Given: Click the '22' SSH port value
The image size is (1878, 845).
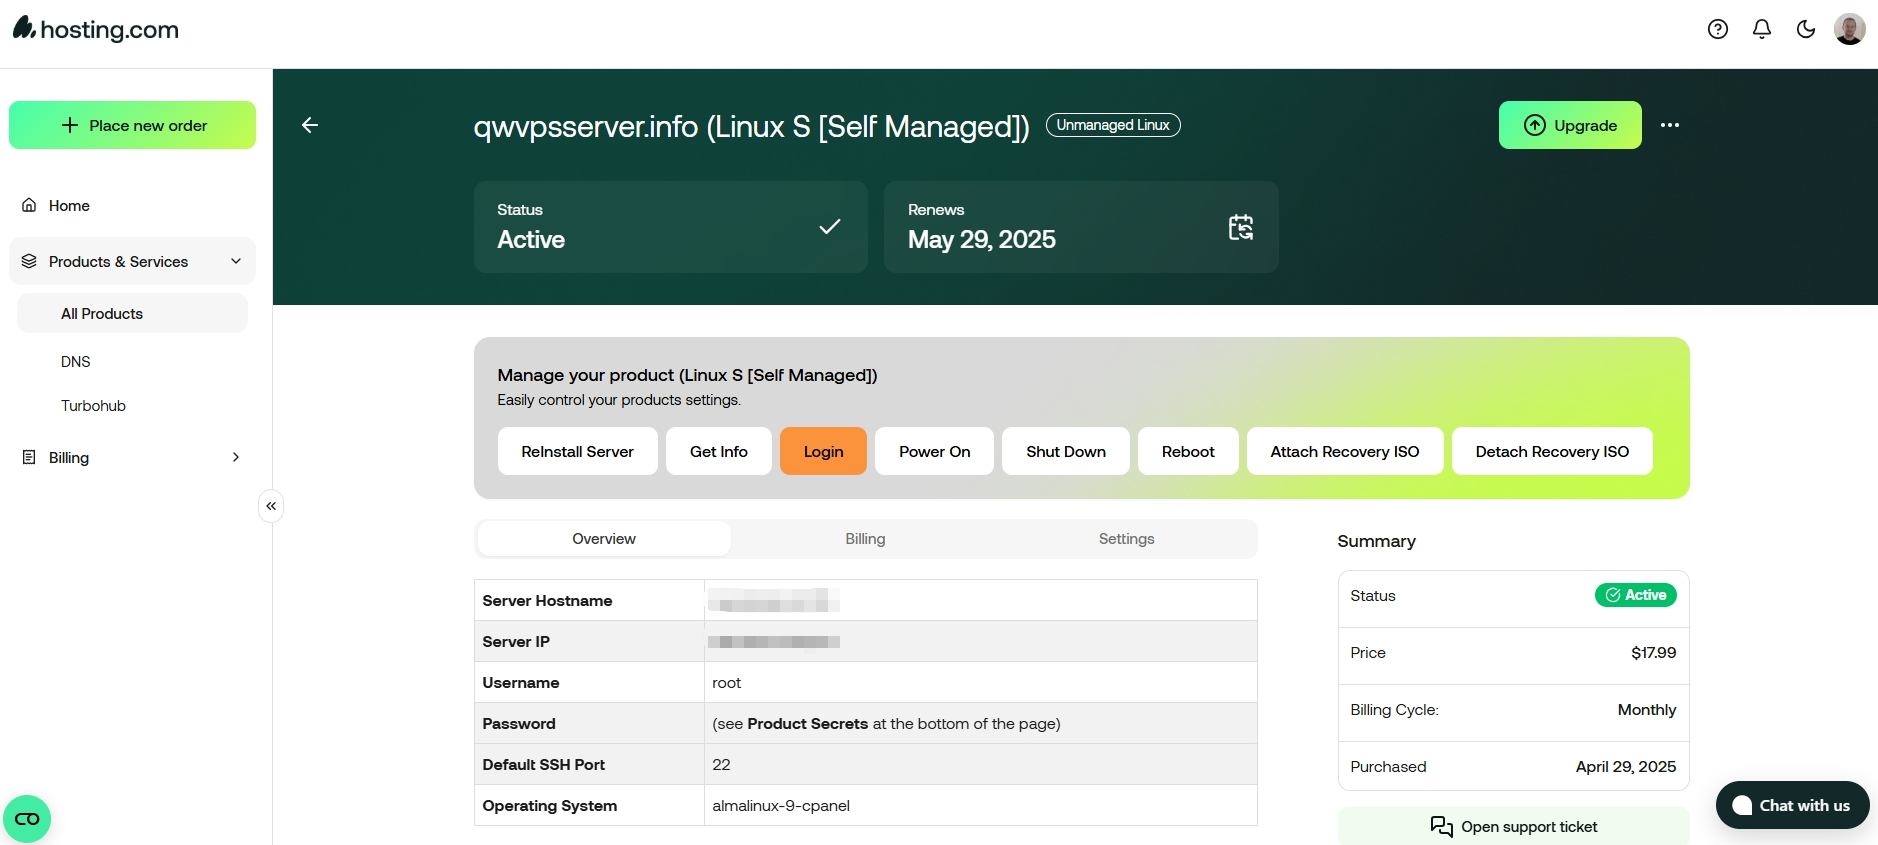Looking at the screenshot, I should coord(721,764).
